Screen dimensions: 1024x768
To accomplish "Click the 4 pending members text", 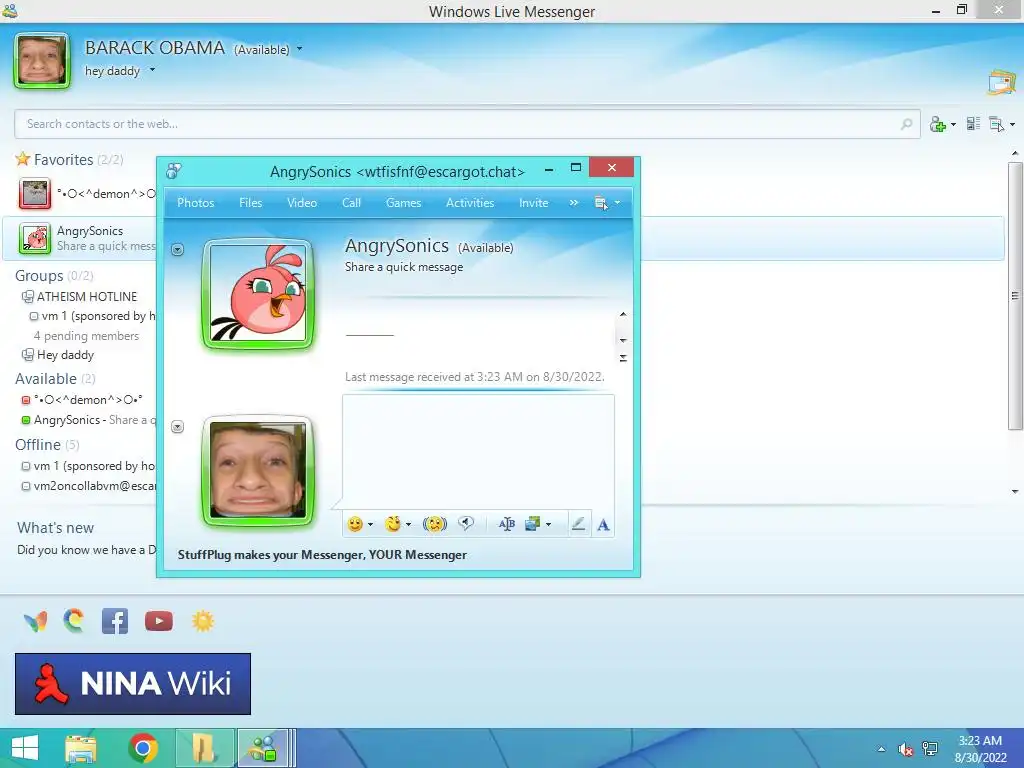I will (x=86, y=336).
